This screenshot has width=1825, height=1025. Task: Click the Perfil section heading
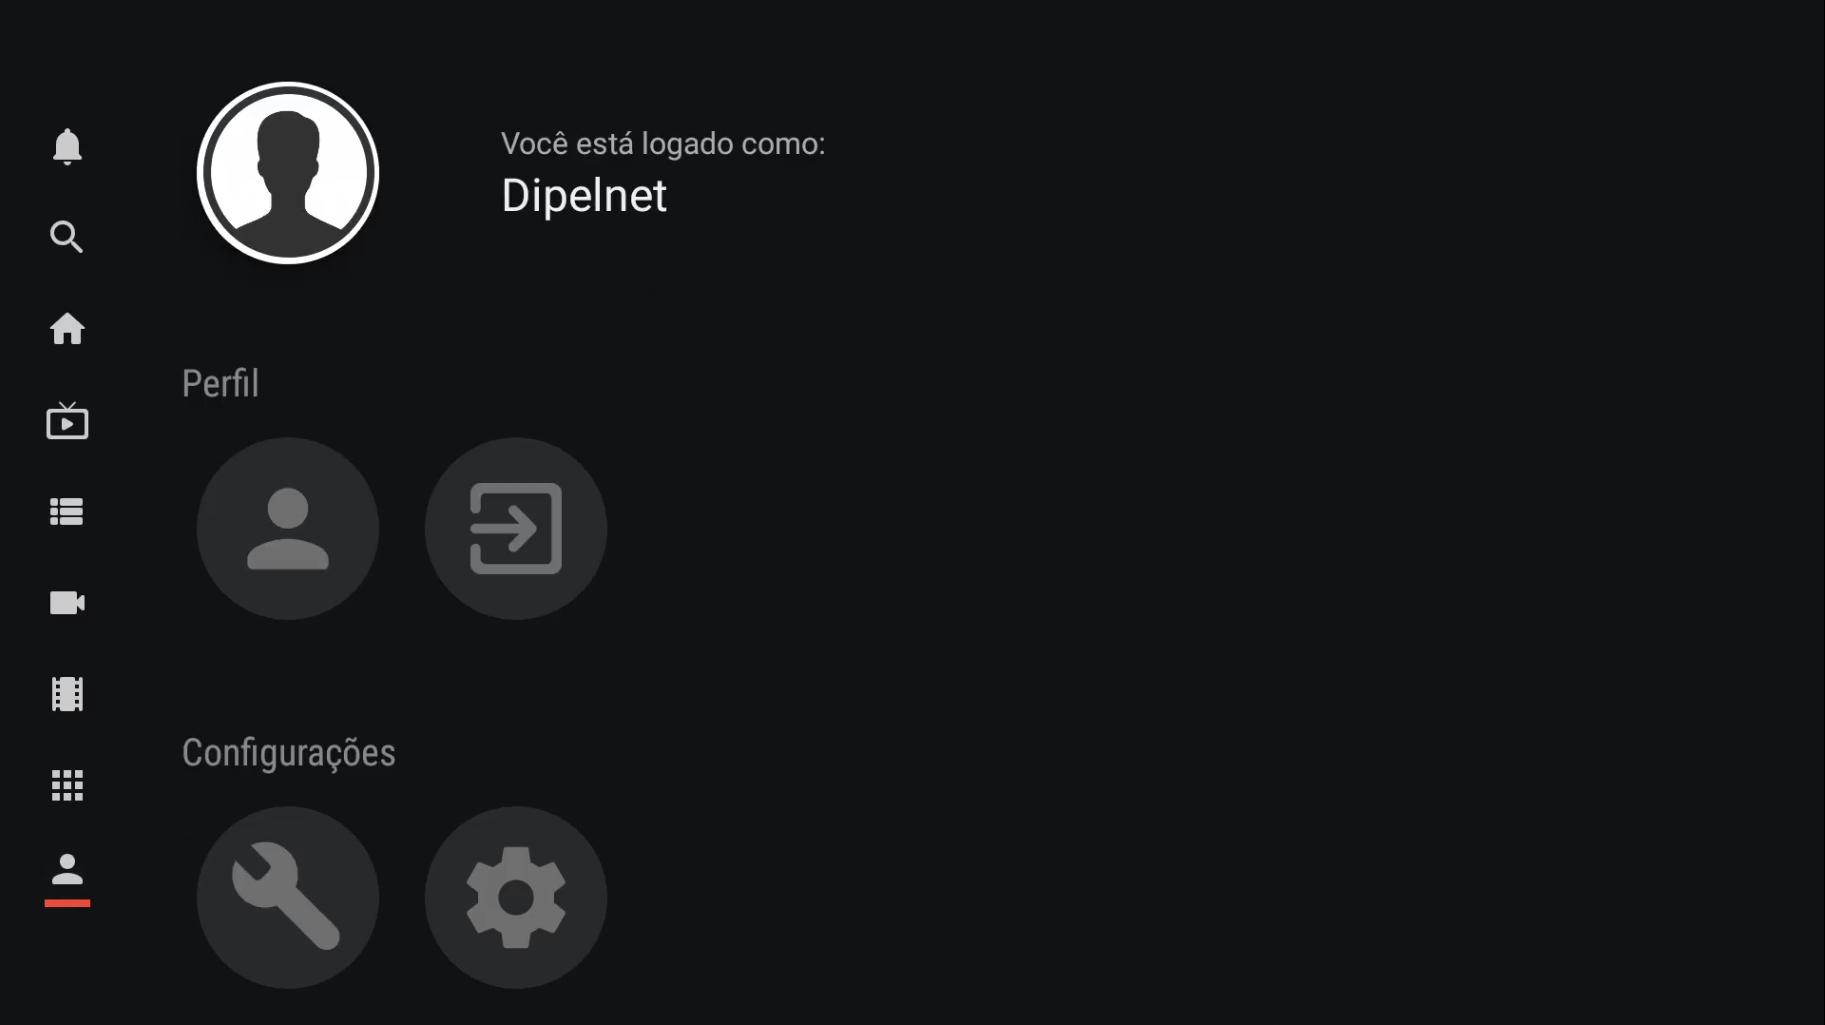pyautogui.click(x=220, y=383)
